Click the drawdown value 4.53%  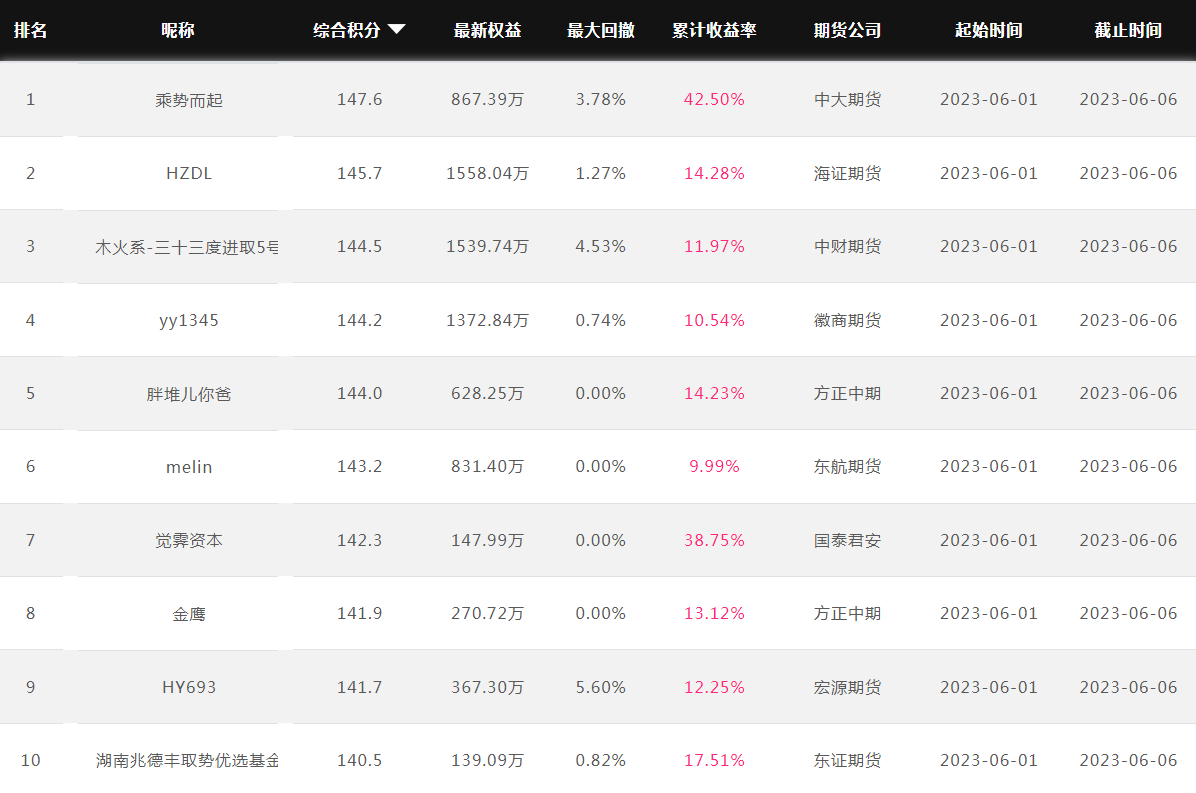click(601, 247)
